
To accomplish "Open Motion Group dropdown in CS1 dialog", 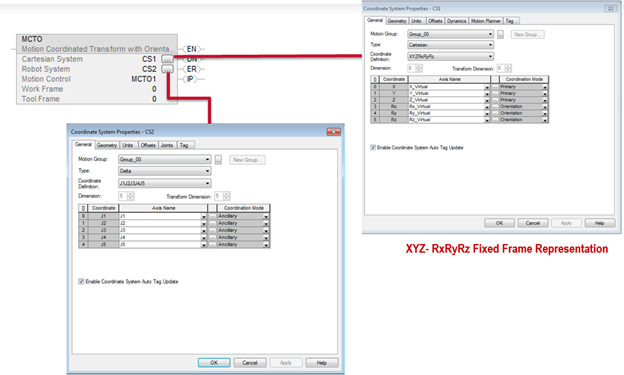I will pos(450,34).
